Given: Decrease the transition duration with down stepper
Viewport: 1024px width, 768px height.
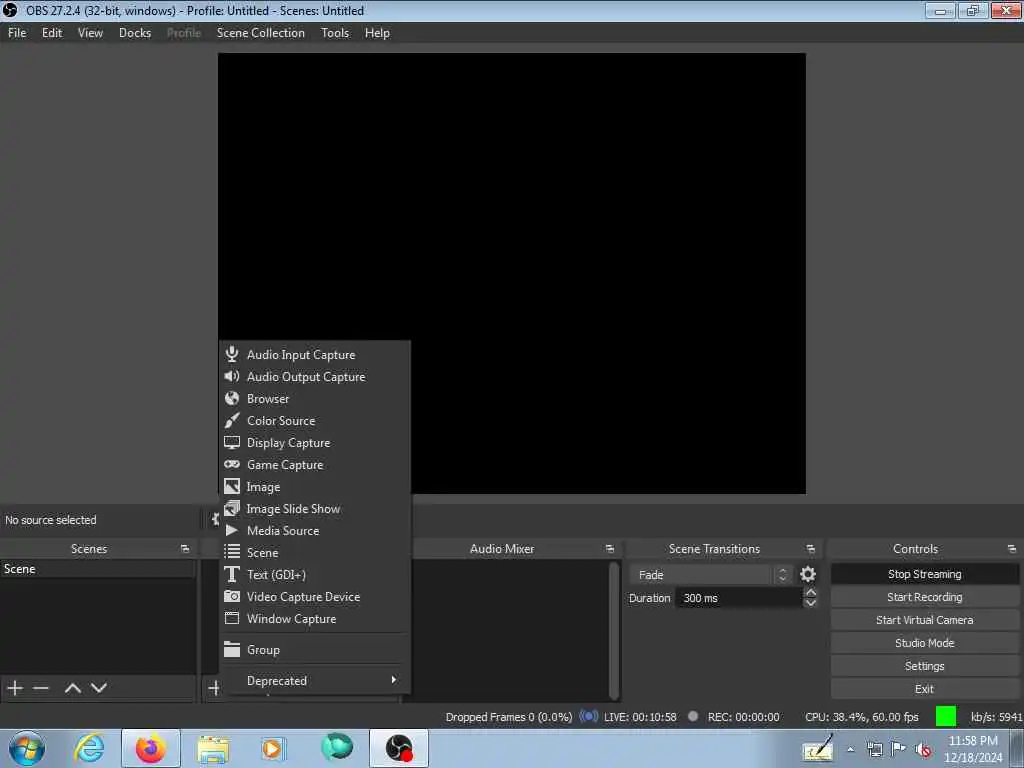Looking at the screenshot, I should [x=810, y=603].
